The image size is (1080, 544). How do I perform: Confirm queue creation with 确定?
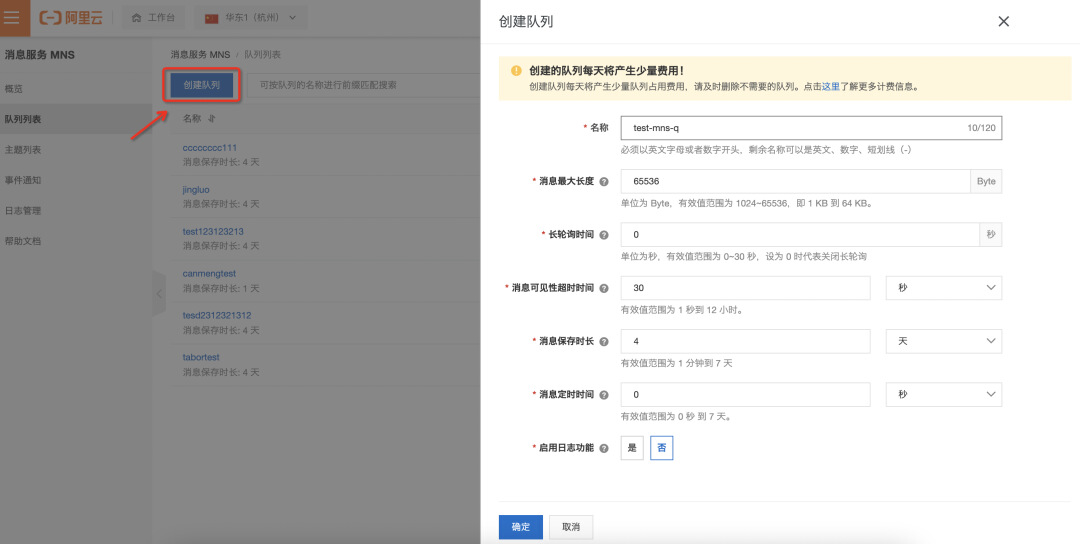click(521, 527)
